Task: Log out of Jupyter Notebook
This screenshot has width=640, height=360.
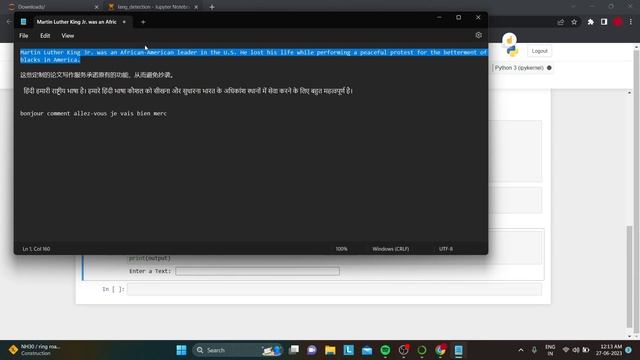Action: [x=539, y=51]
